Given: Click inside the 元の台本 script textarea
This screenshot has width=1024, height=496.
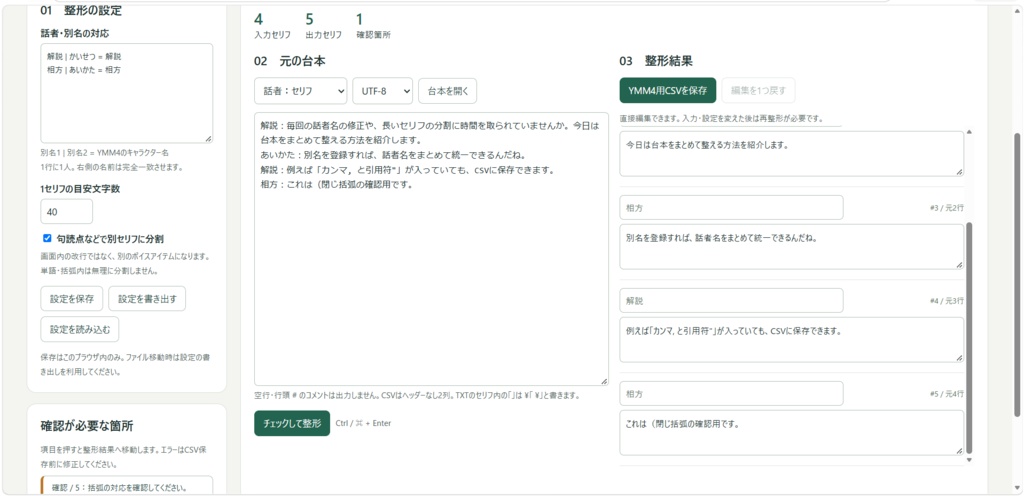Looking at the screenshot, I should [431, 249].
